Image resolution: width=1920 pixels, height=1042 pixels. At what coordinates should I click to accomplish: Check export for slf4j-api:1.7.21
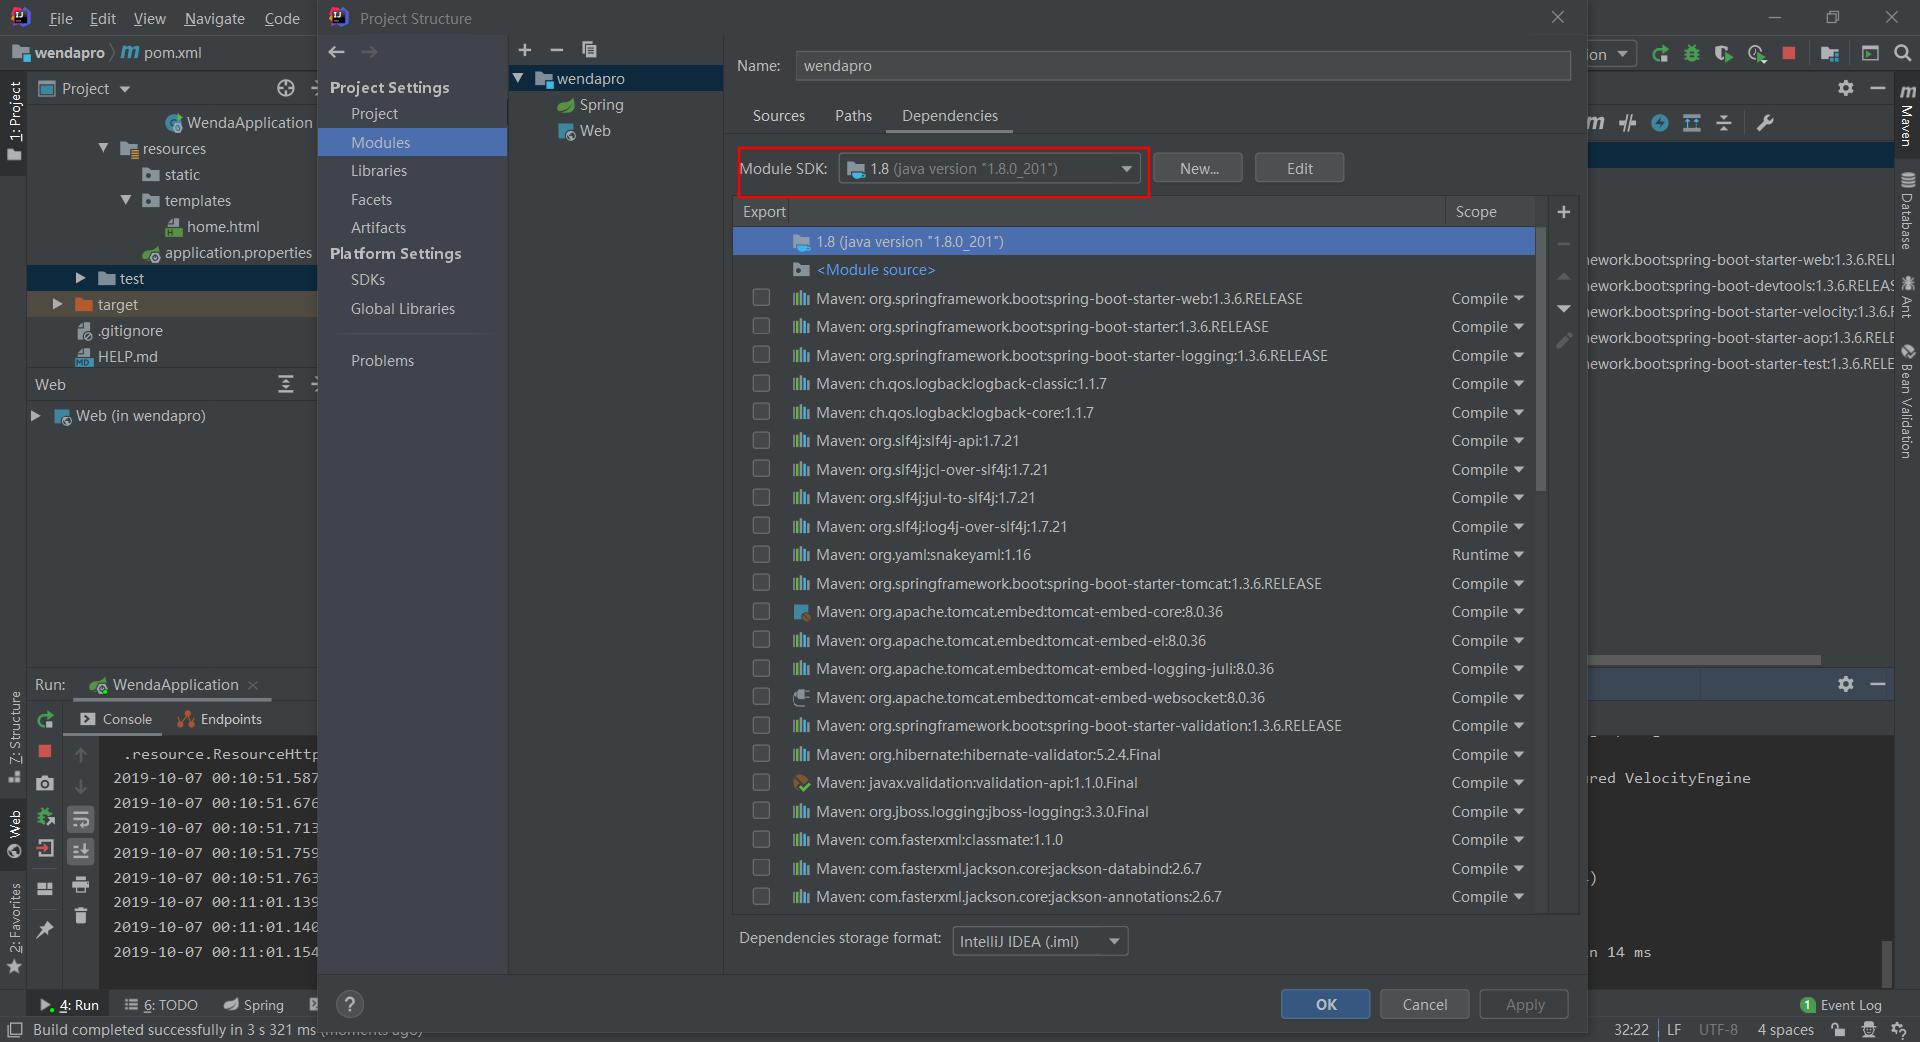[761, 440]
